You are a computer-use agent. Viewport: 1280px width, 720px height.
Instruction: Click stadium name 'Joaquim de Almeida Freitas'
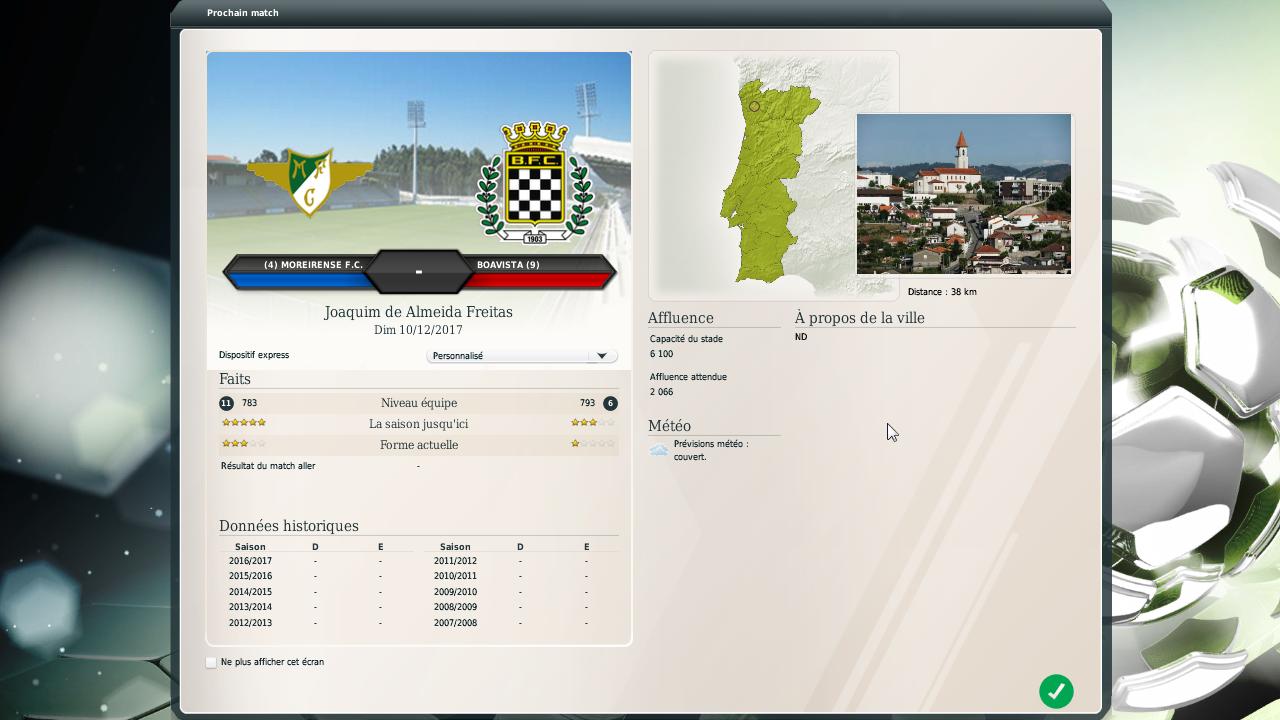point(418,312)
